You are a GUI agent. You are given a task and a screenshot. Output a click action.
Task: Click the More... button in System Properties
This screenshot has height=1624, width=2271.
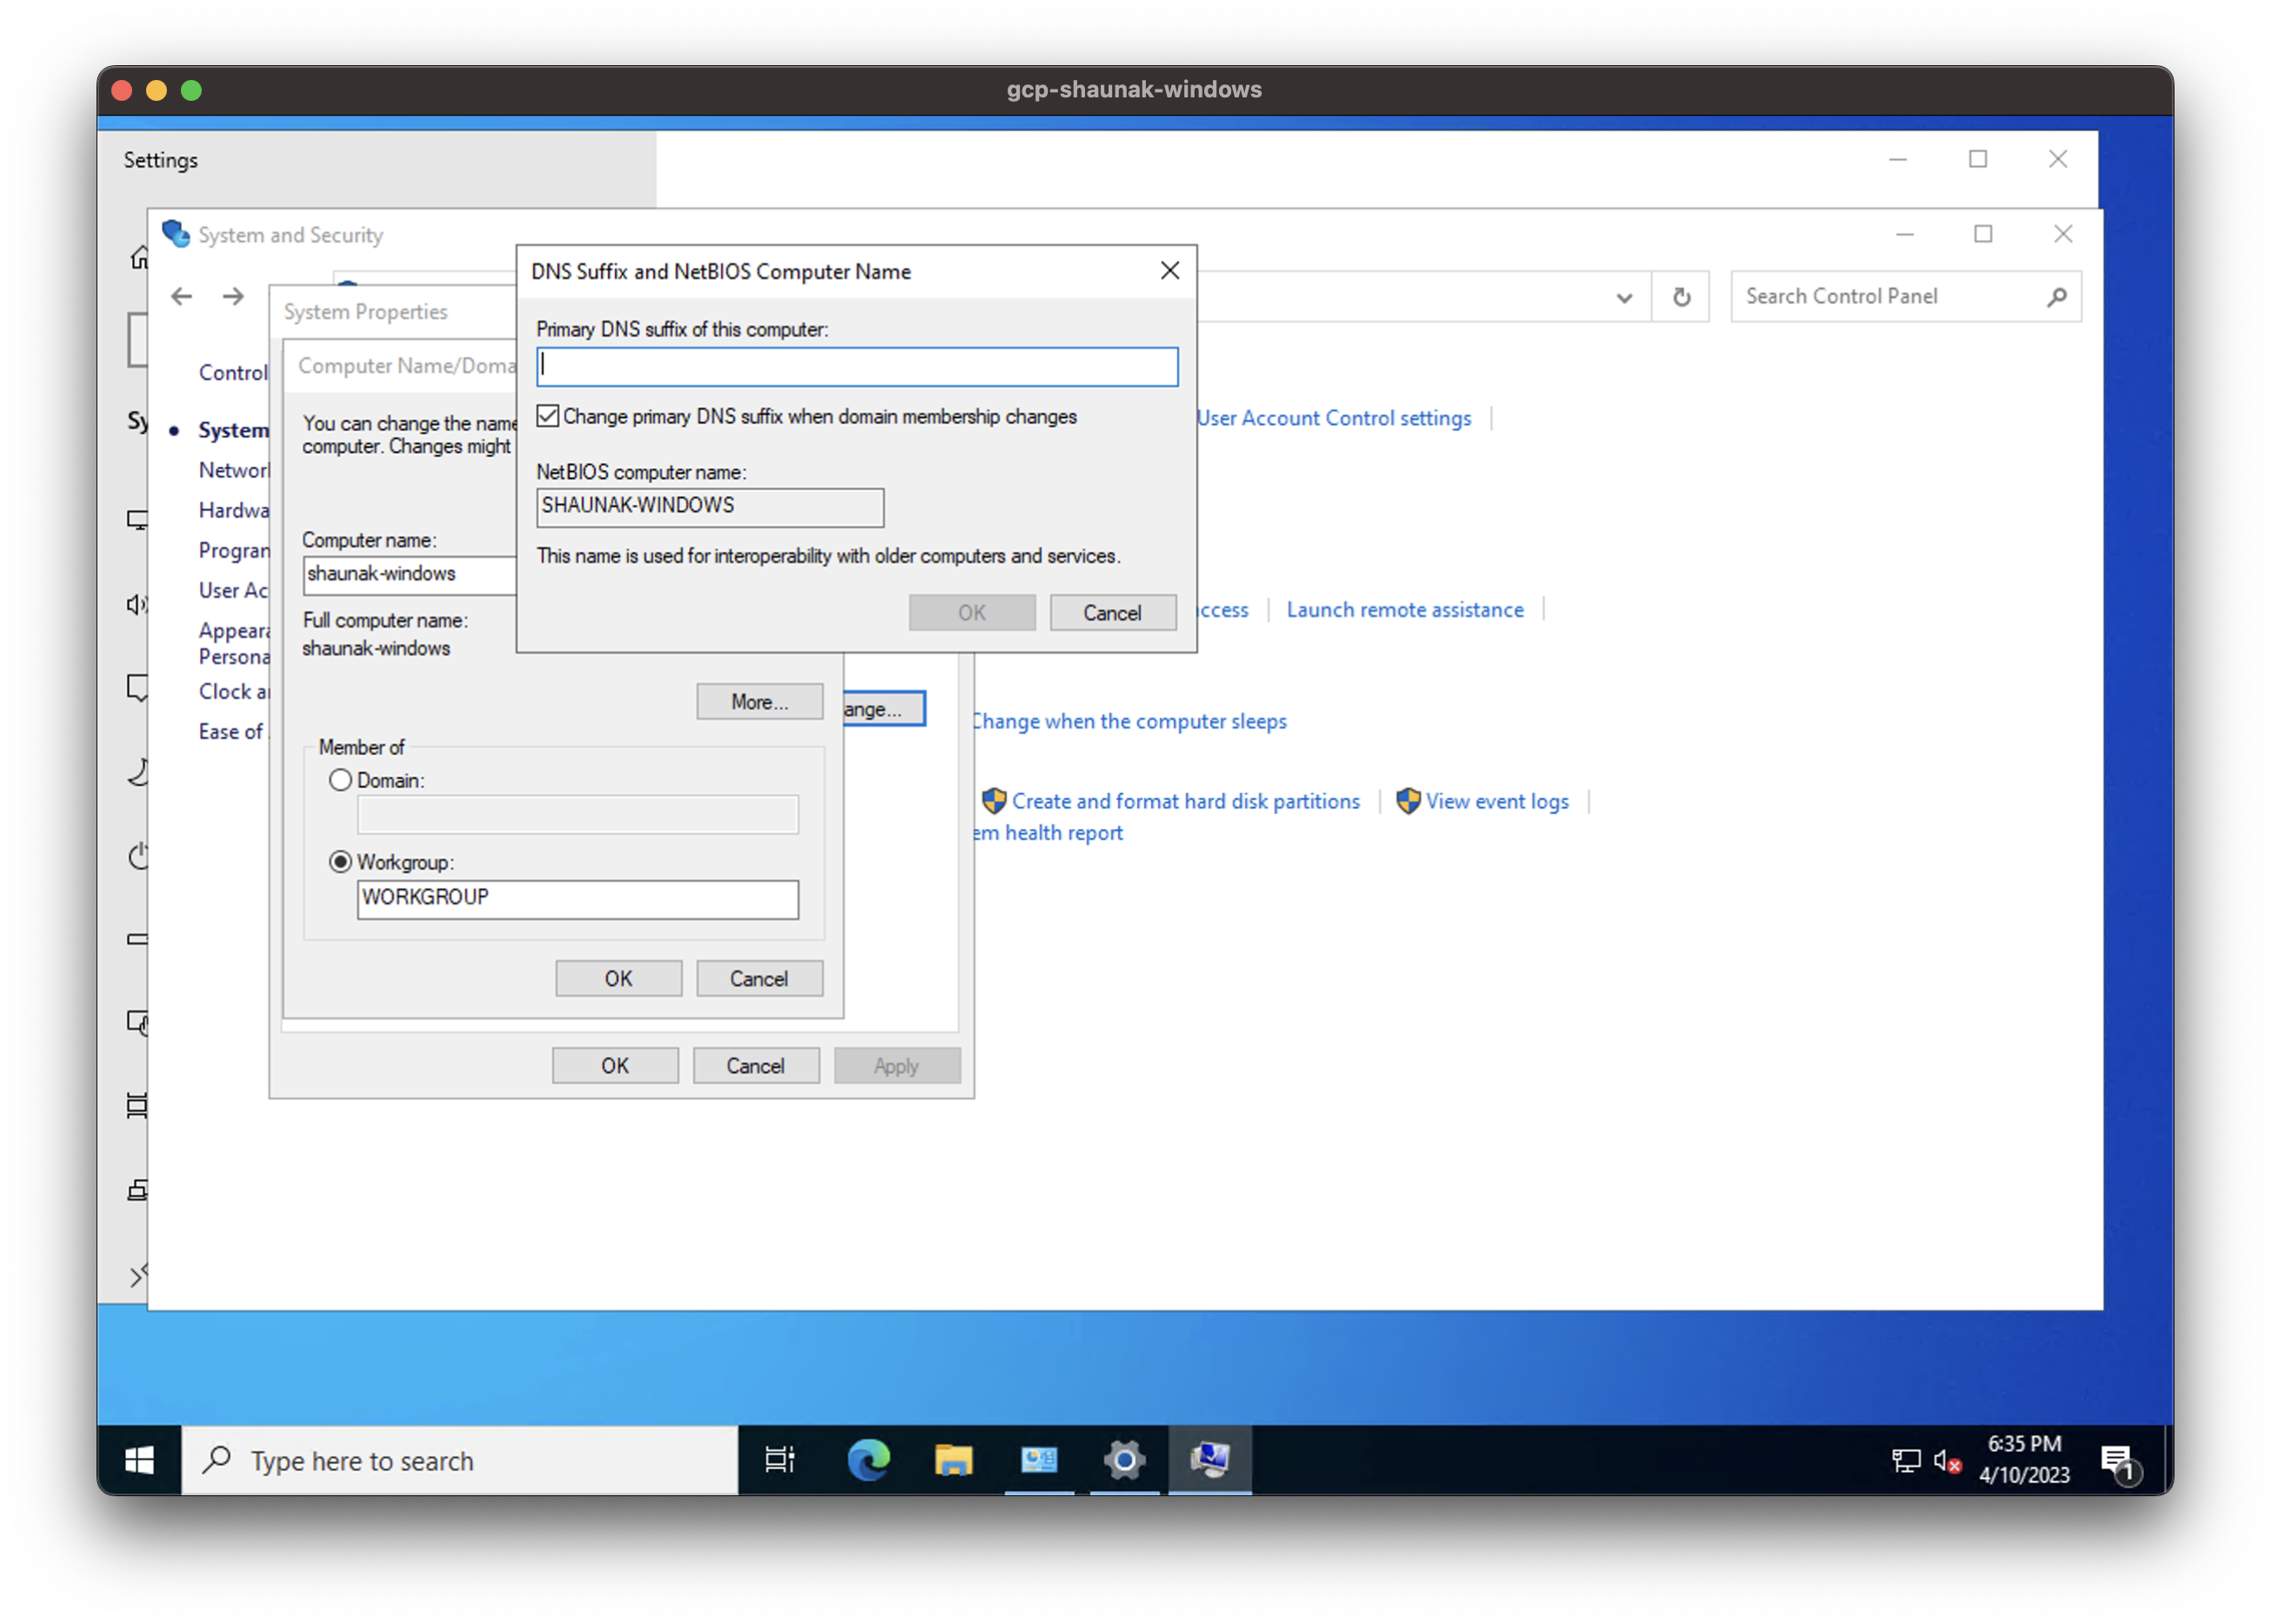point(759,701)
